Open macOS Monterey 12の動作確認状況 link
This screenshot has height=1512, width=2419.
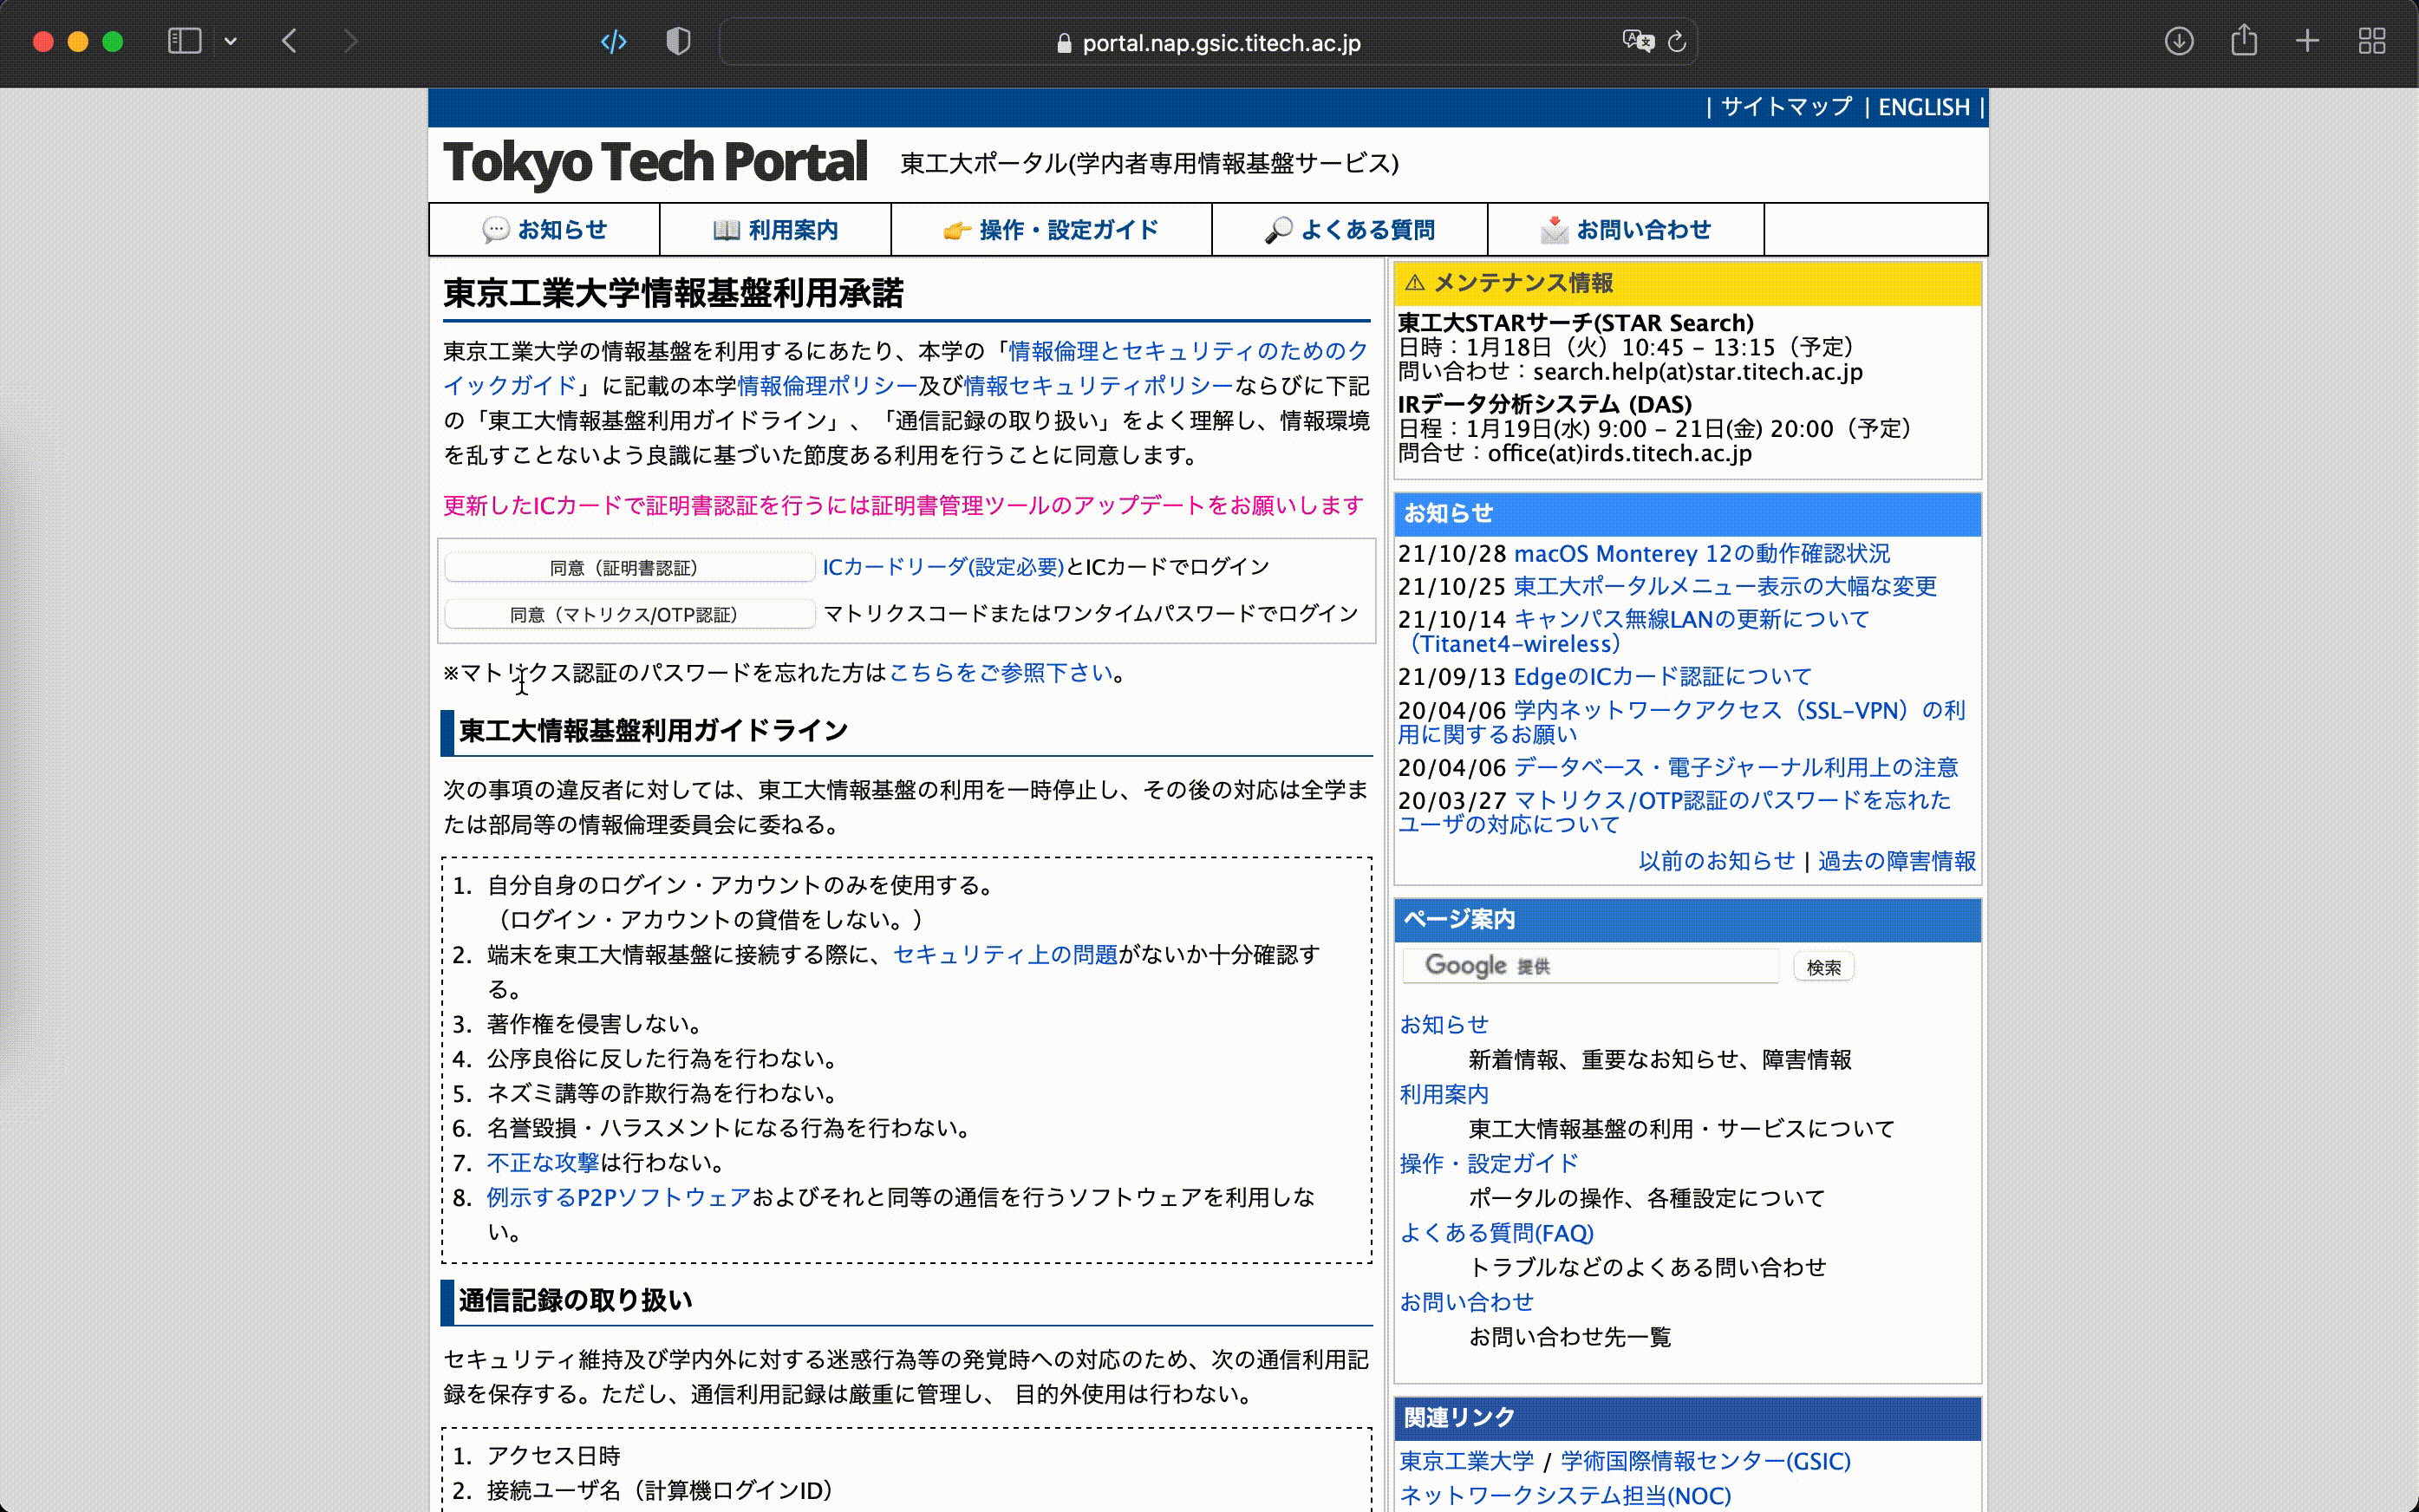pyautogui.click(x=1701, y=553)
